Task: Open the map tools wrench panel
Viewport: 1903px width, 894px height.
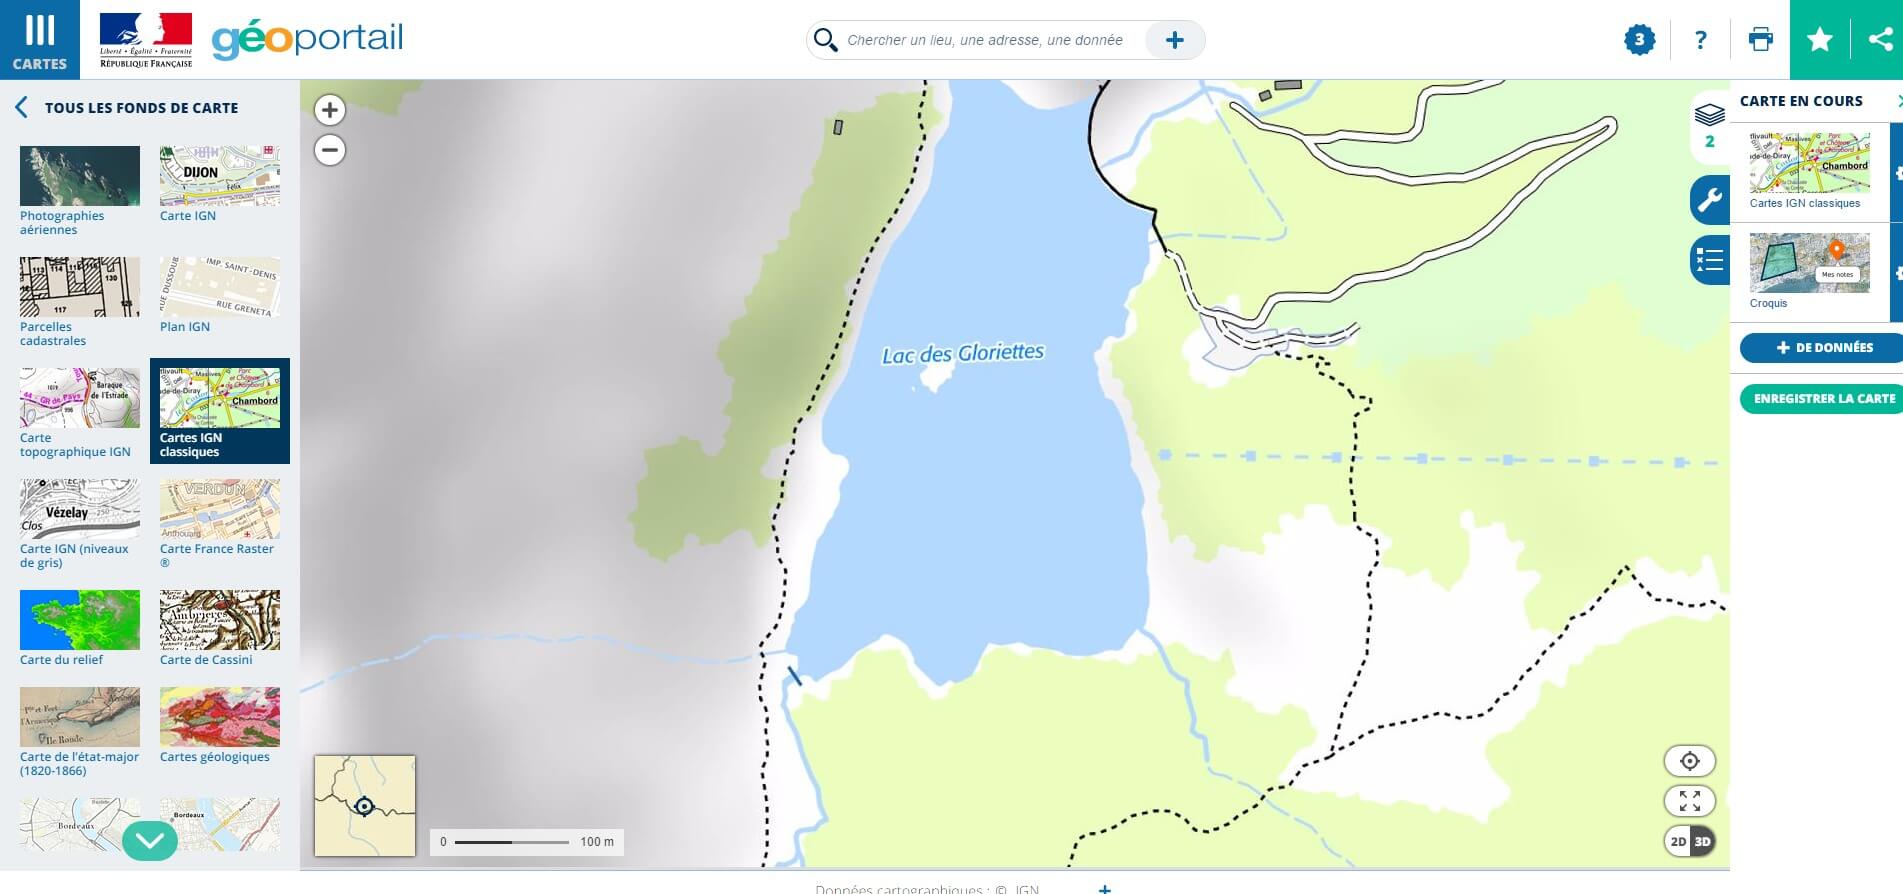Action: click(x=1709, y=200)
